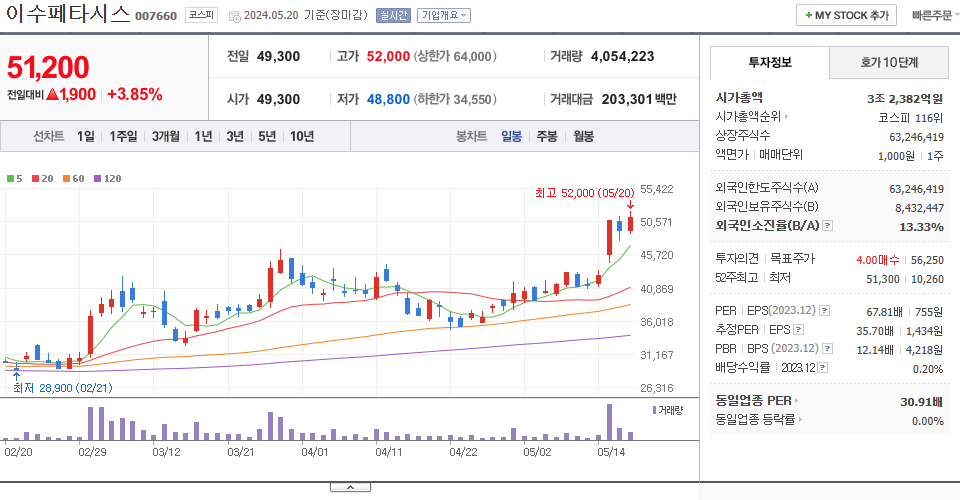
Task: Click the orange 60-day moving average legend
Action: pos(73,179)
